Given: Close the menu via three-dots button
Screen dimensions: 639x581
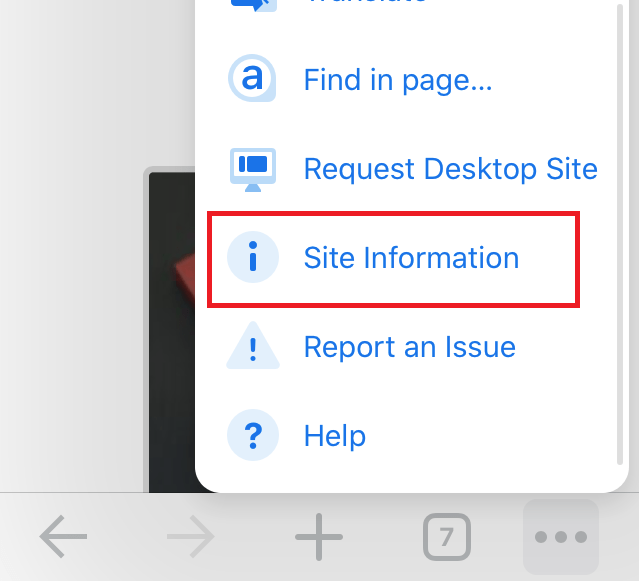Looking at the screenshot, I should [x=561, y=537].
